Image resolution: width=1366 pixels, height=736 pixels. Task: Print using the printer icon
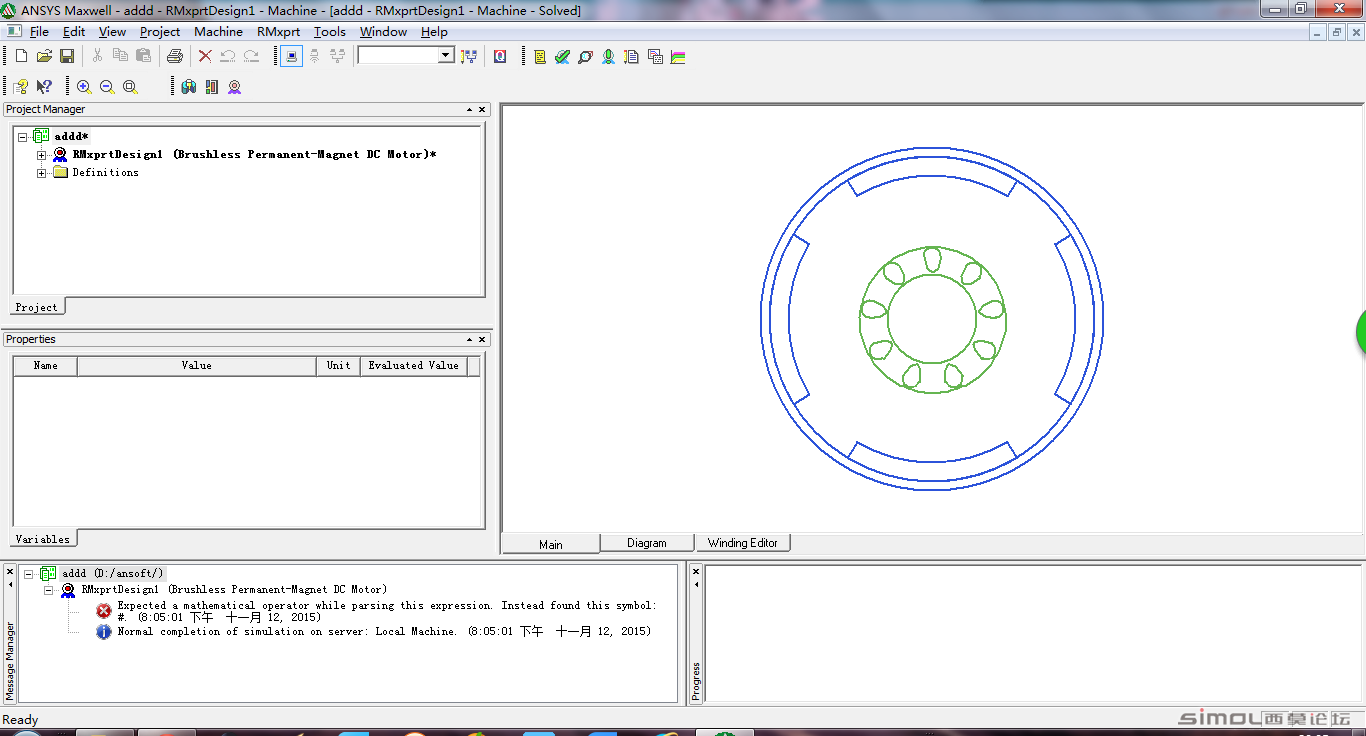pyautogui.click(x=175, y=56)
